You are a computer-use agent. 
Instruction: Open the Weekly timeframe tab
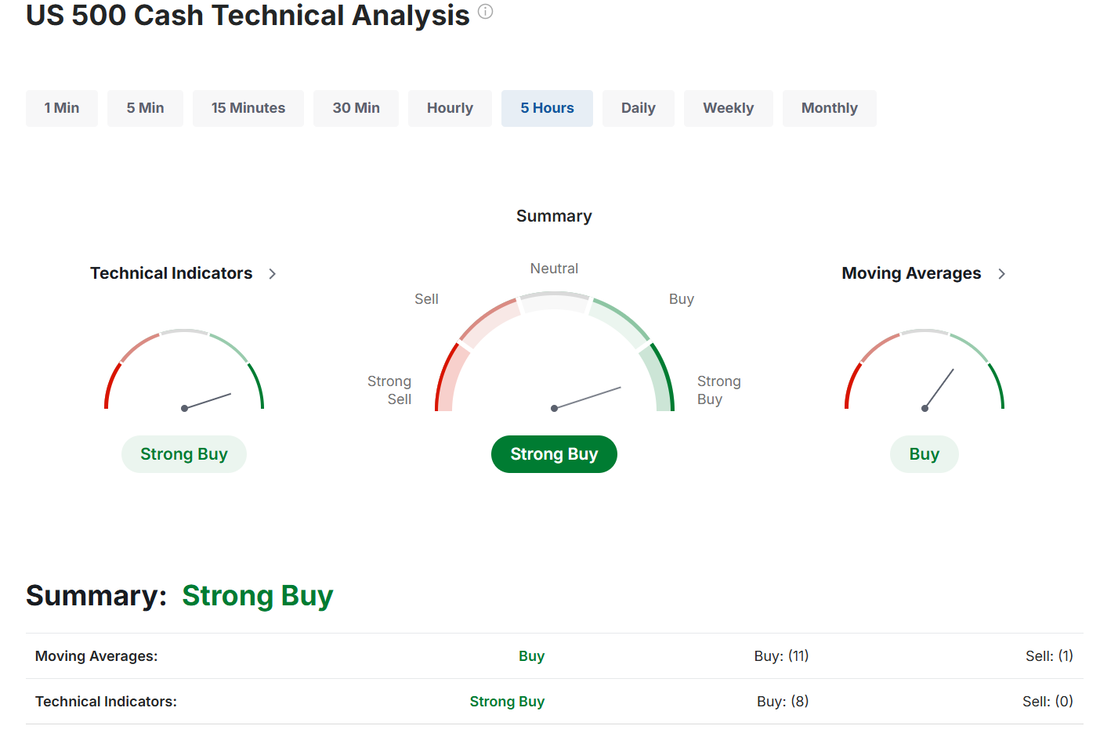coord(728,108)
